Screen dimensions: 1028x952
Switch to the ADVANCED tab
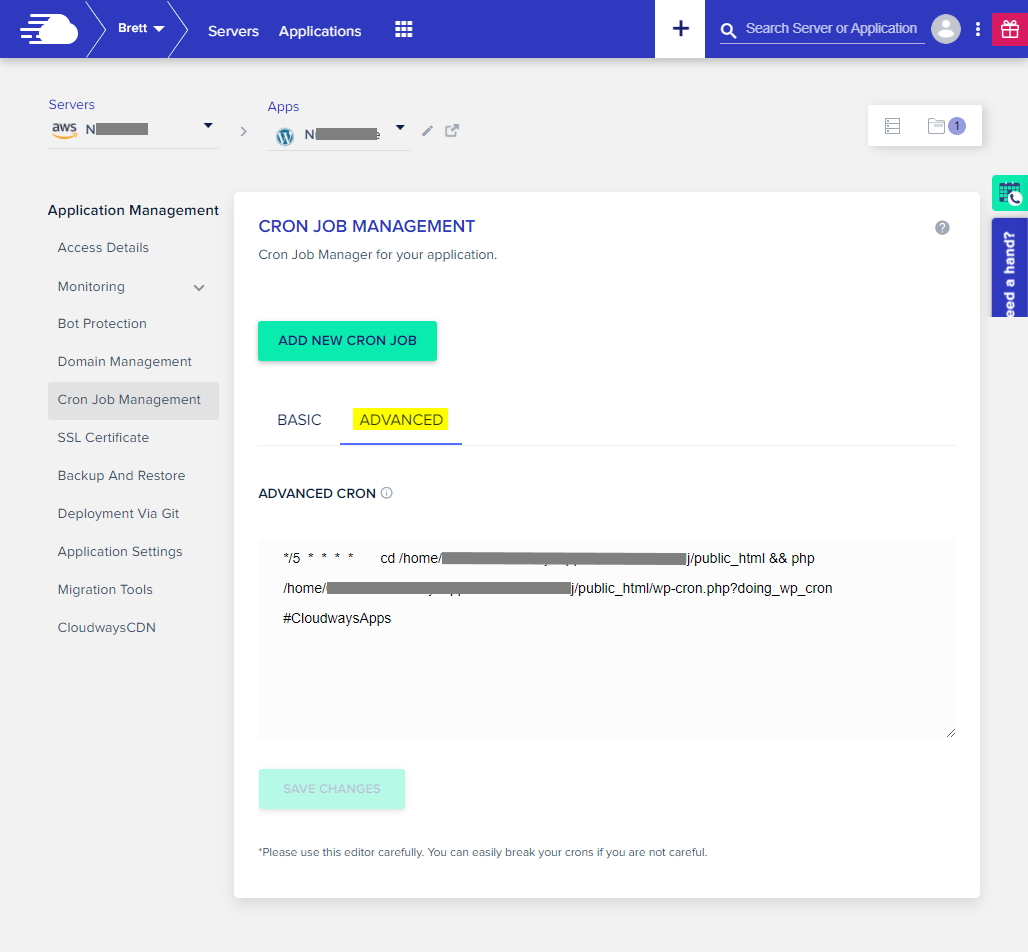[x=401, y=420]
